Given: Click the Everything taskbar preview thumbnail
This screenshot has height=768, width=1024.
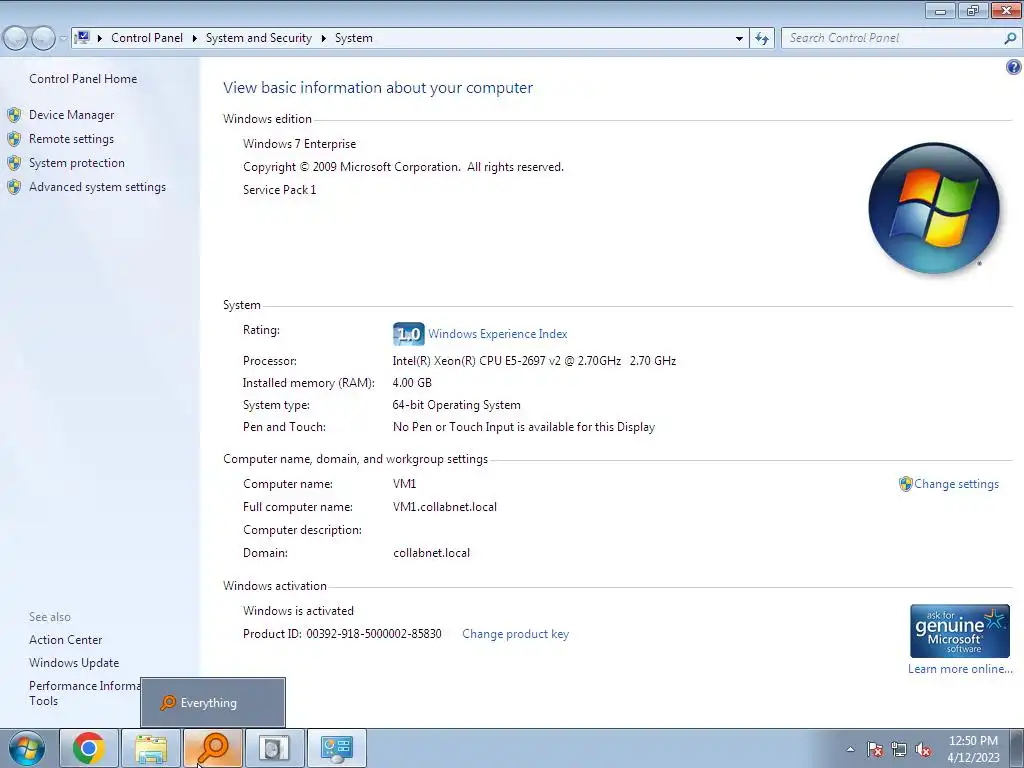Looking at the screenshot, I should coord(213,703).
